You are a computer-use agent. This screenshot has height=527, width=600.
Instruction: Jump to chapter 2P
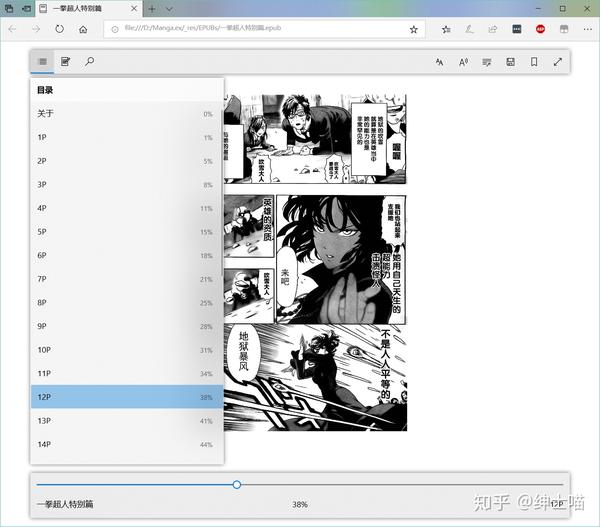[x=127, y=161]
